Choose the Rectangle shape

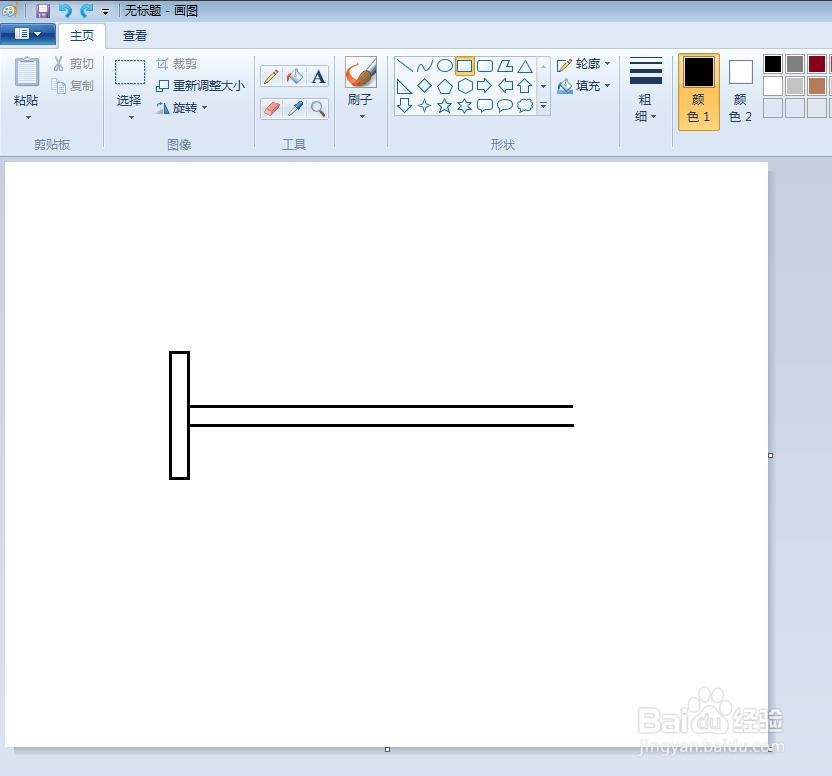click(x=465, y=66)
